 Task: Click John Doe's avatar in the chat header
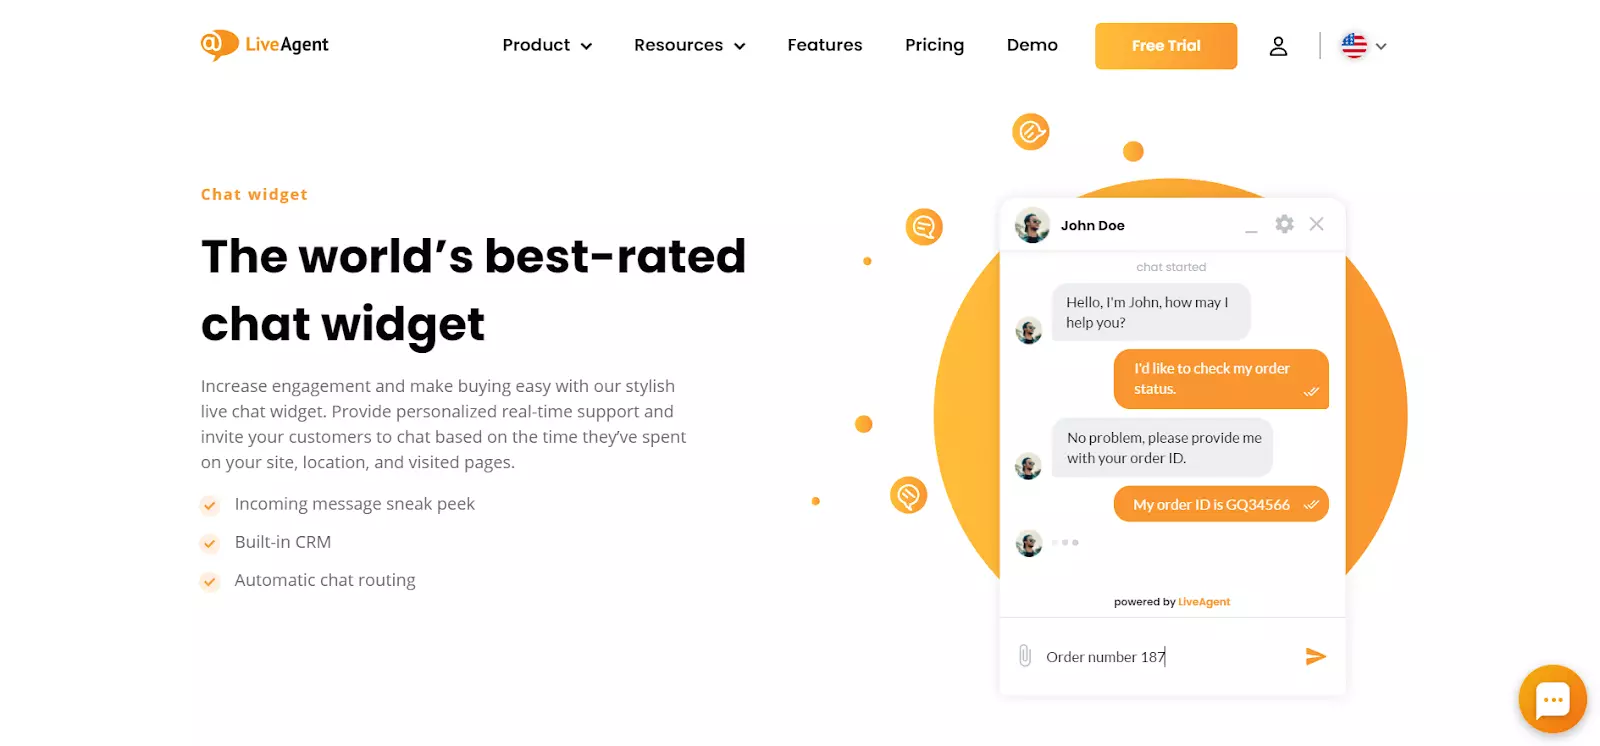[1031, 225]
